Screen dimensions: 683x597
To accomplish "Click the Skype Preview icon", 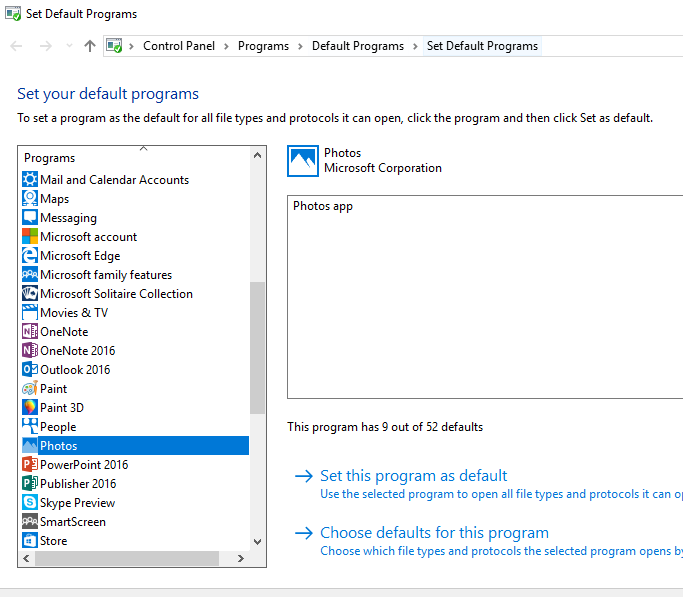I will (x=30, y=503).
